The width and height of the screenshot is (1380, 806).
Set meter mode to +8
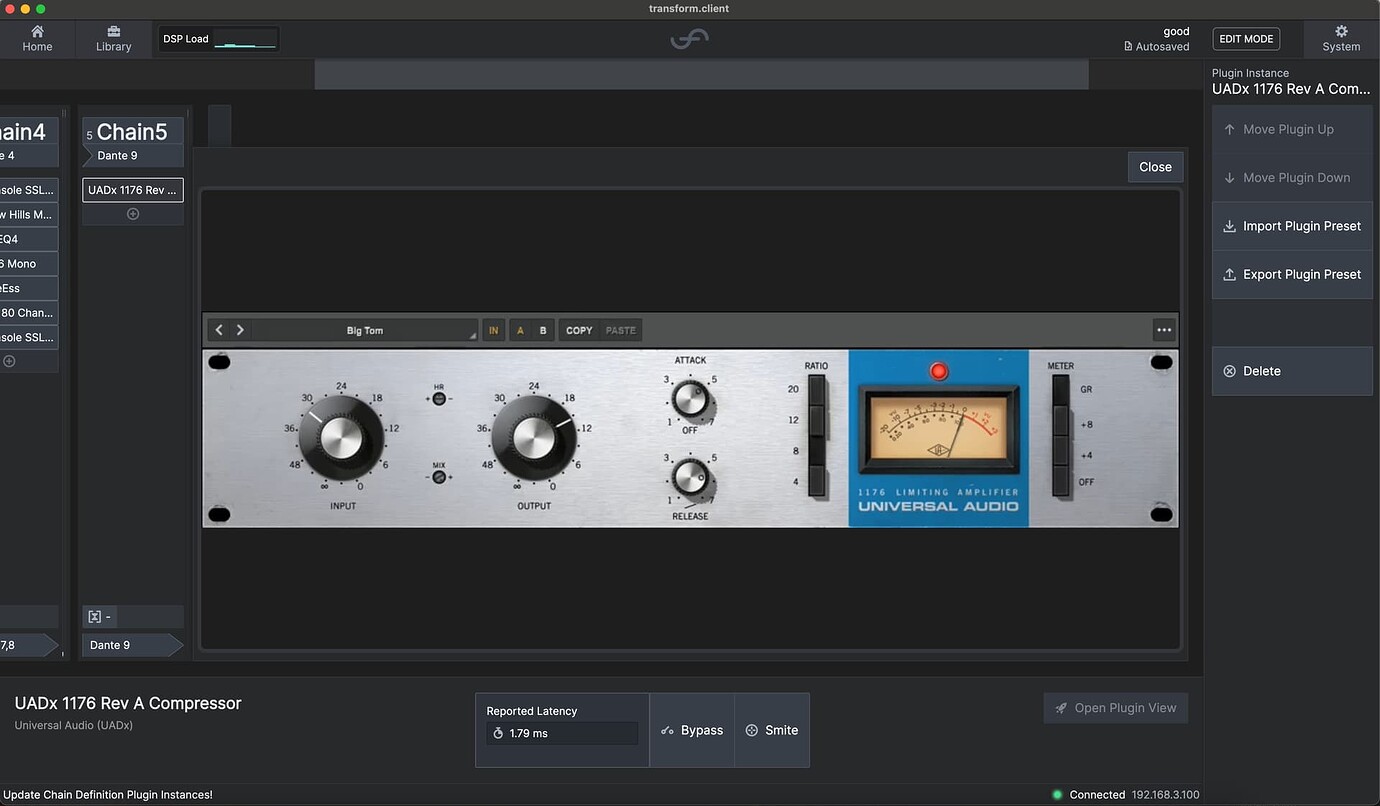click(x=1061, y=420)
